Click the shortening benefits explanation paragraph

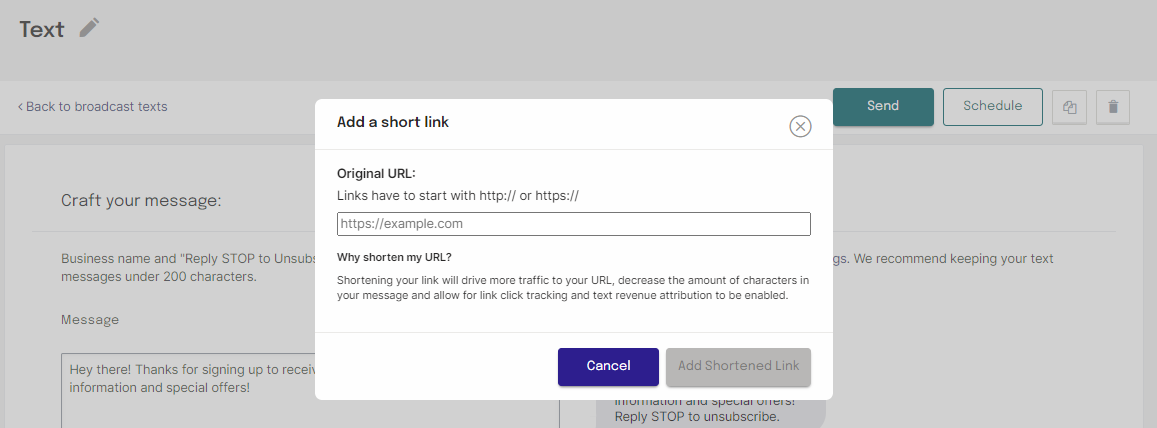pyautogui.click(x=573, y=287)
